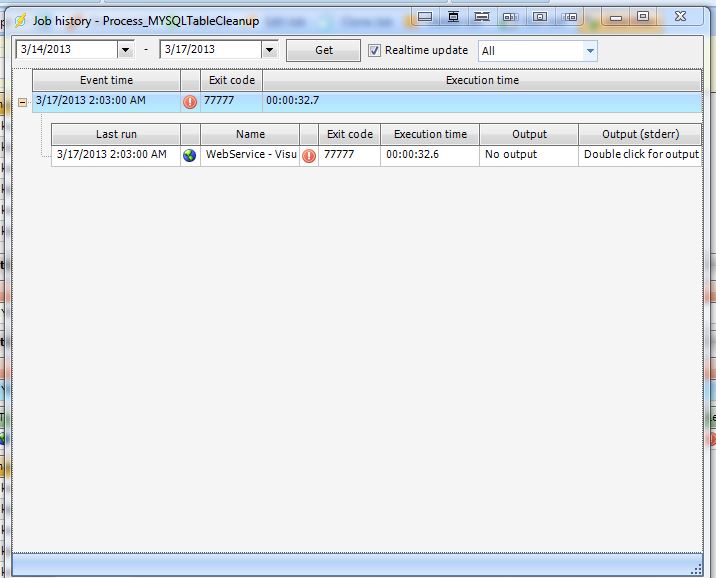Click the Output (stderr) column header
Viewport: 716px width, 578px height.
click(x=640, y=134)
